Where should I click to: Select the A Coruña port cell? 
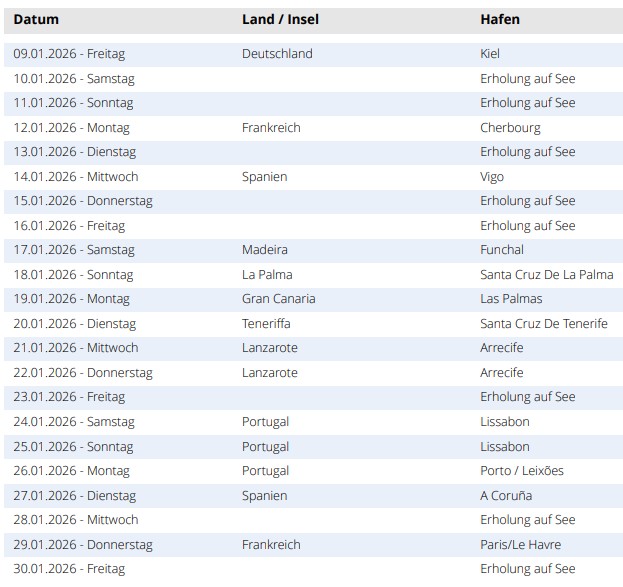point(506,496)
